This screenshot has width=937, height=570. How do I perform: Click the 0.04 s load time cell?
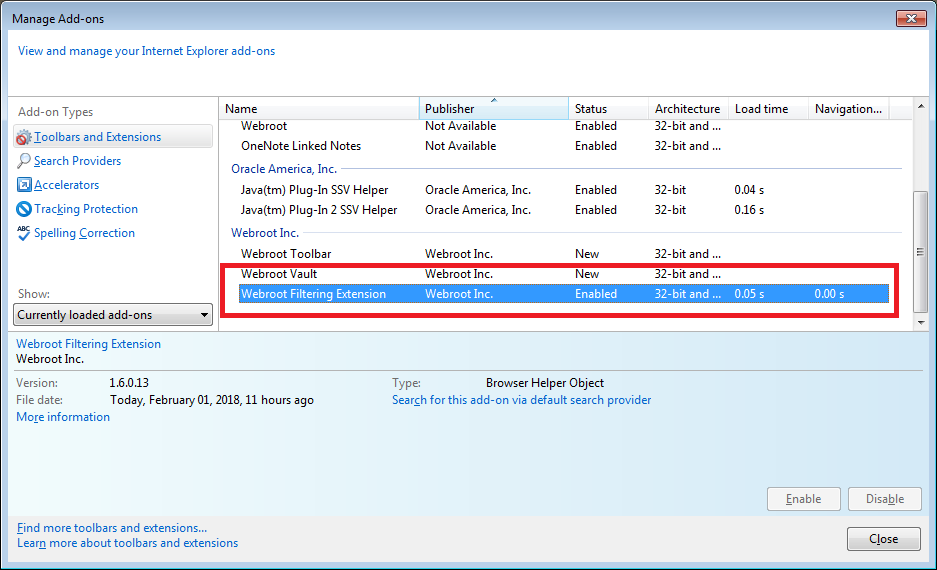749,190
